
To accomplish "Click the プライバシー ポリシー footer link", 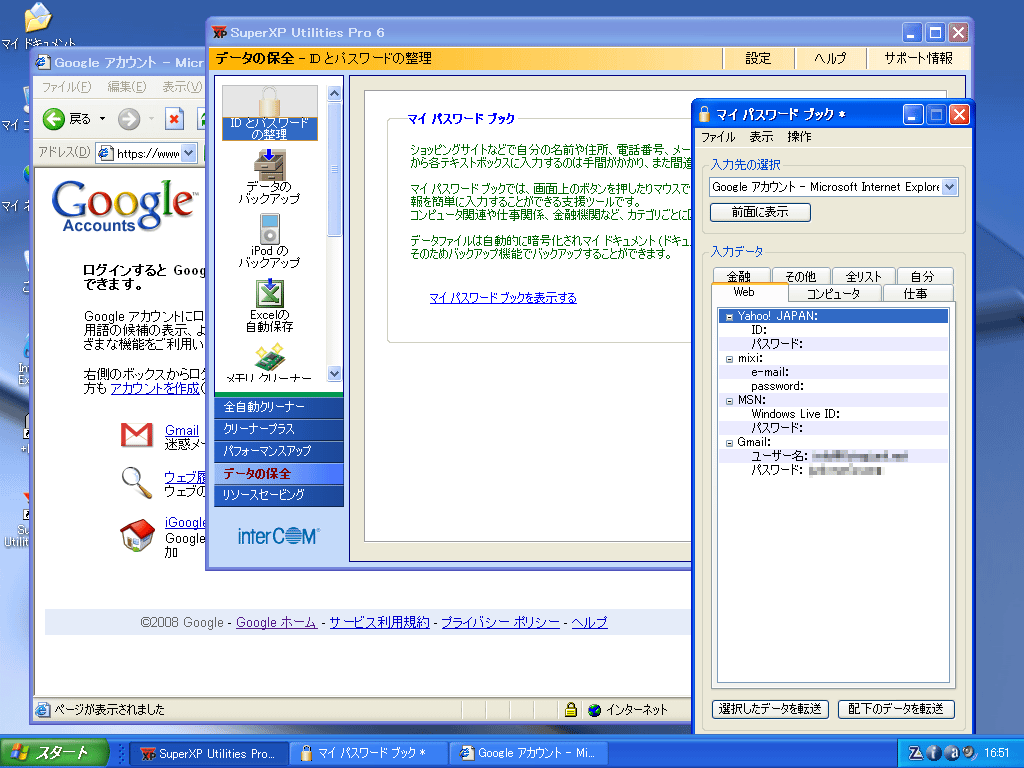I will tap(500, 622).
